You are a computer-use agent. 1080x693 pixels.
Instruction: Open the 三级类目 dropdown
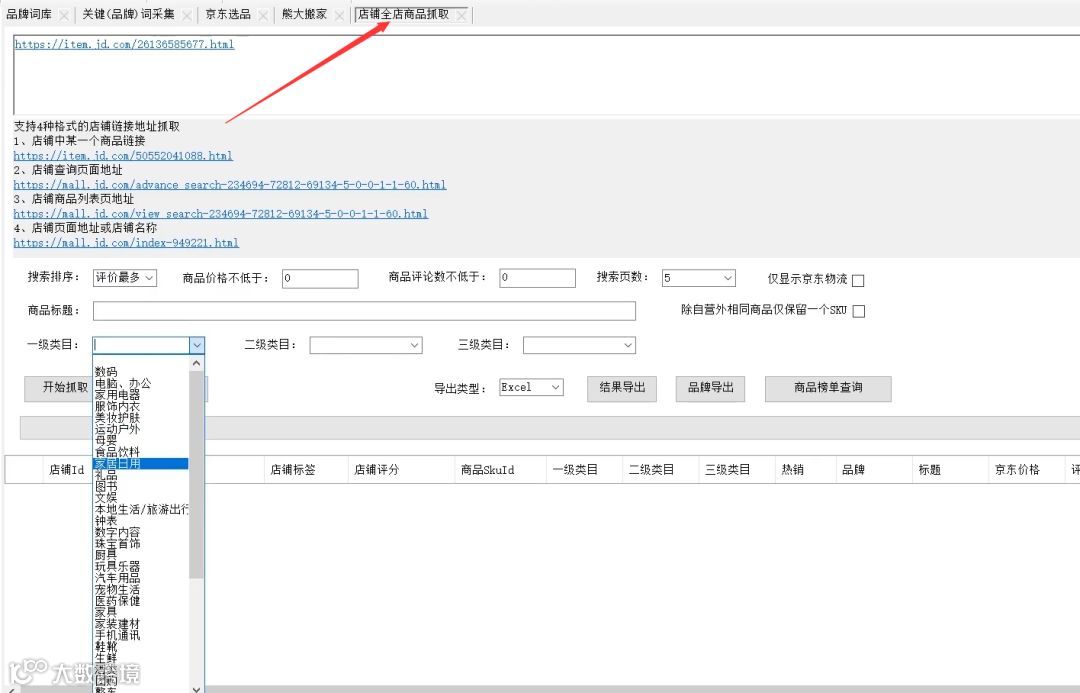579,345
